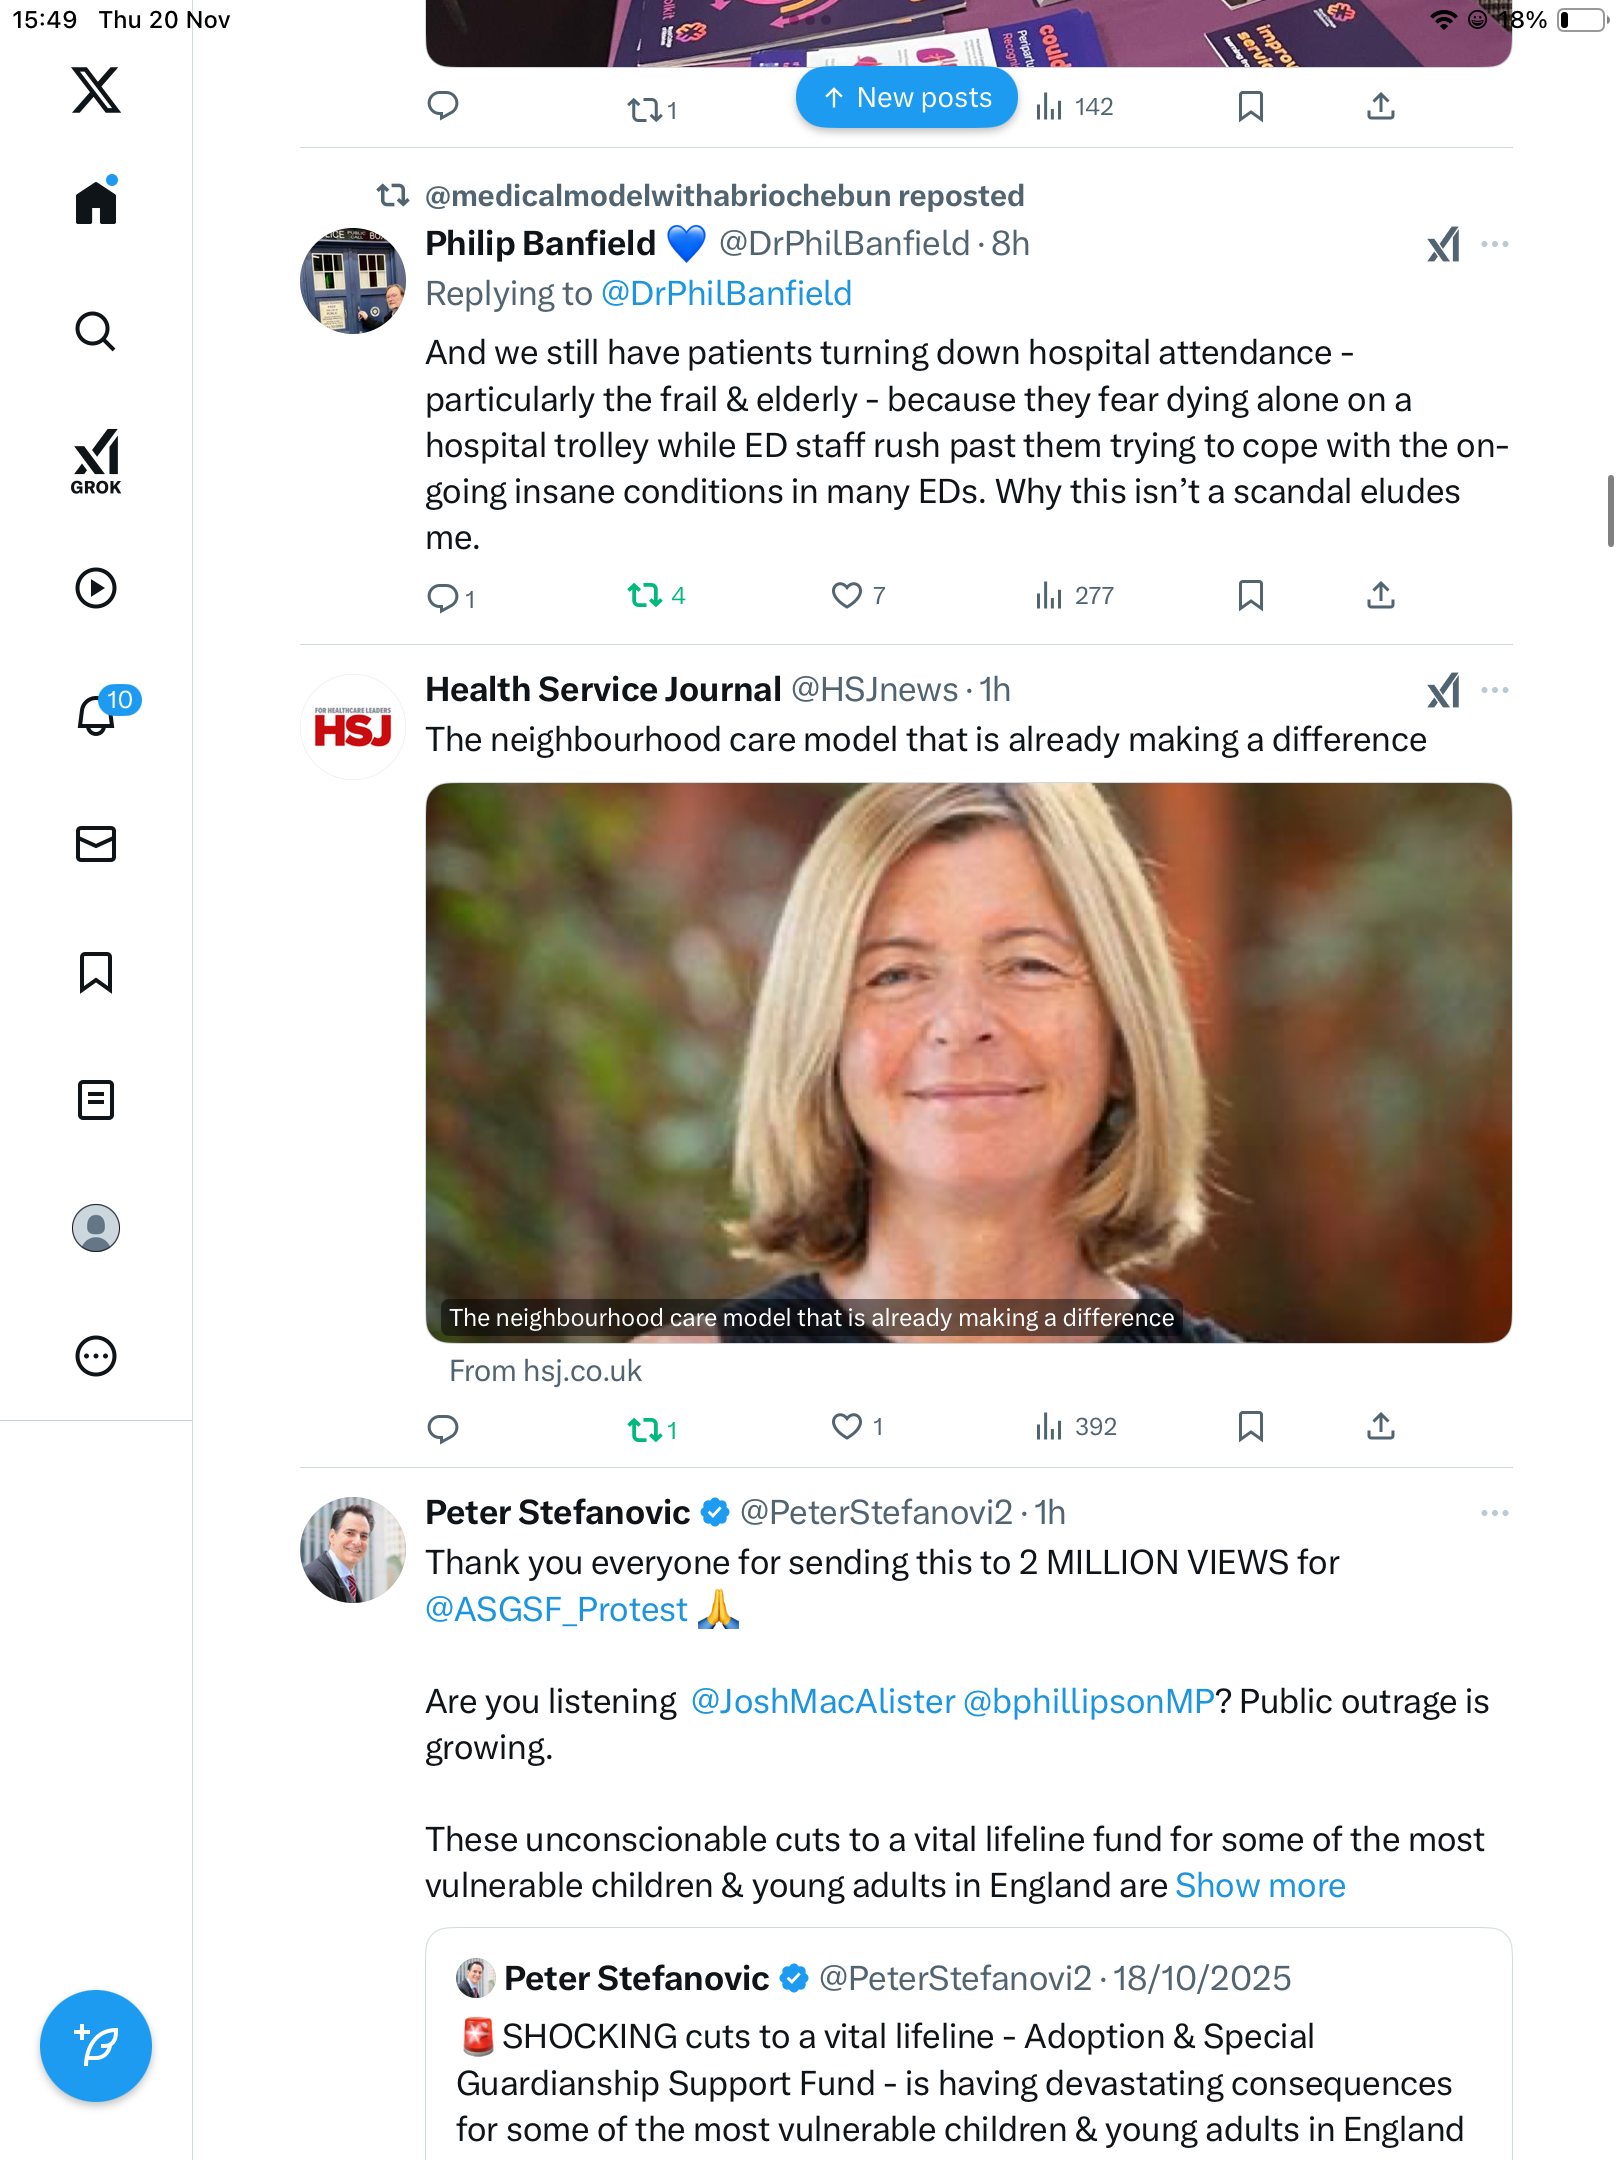Expand Peter Stefanovic's post with Show more
1620x2160 pixels.
[1260, 1885]
